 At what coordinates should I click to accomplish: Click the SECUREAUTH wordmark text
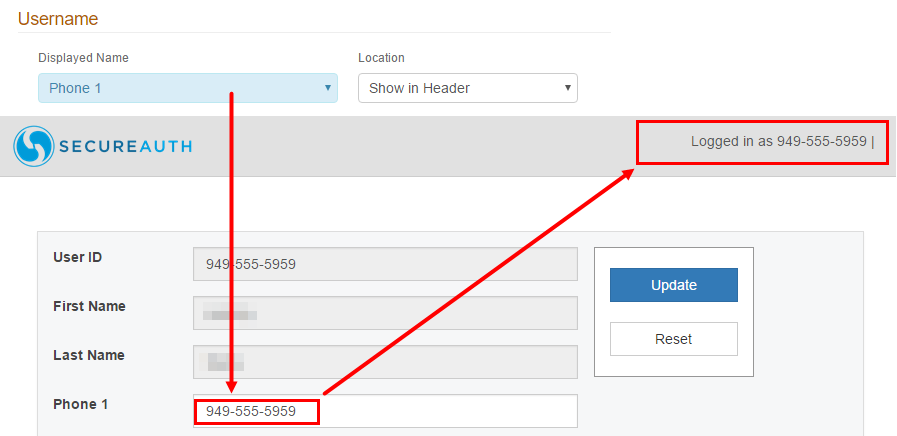pos(124,147)
